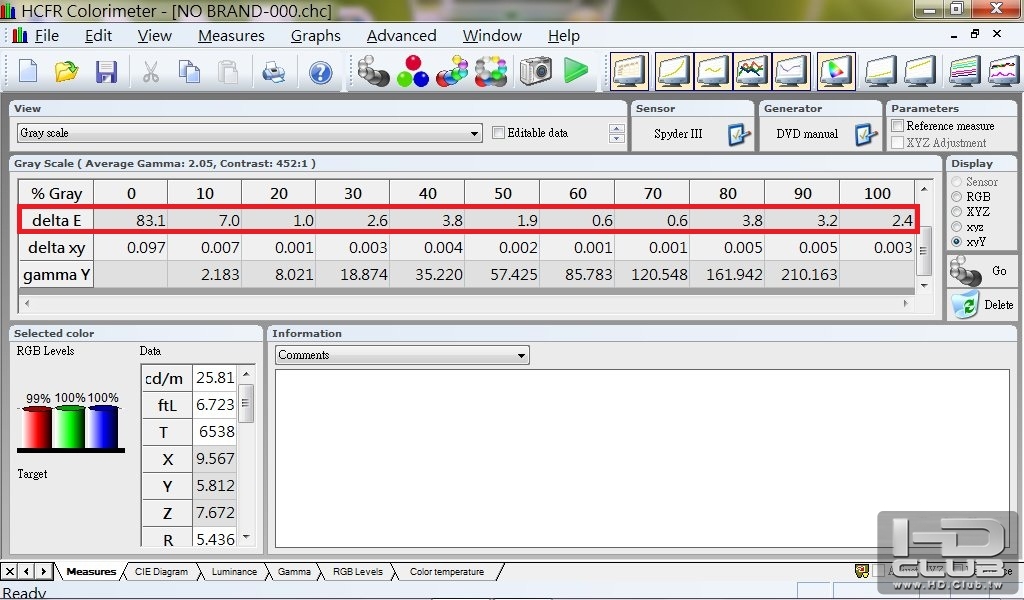This screenshot has width=1024, height=600.
Task: Open the color temperature graph monitor icon
Action: click(792, 71)
